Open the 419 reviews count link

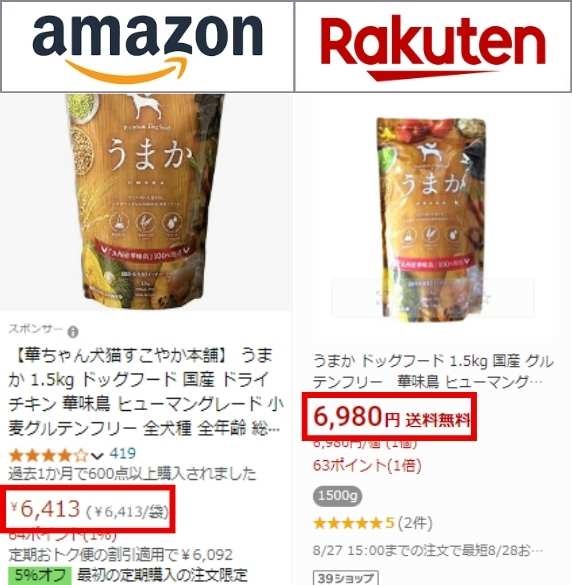tap(122, 453)
